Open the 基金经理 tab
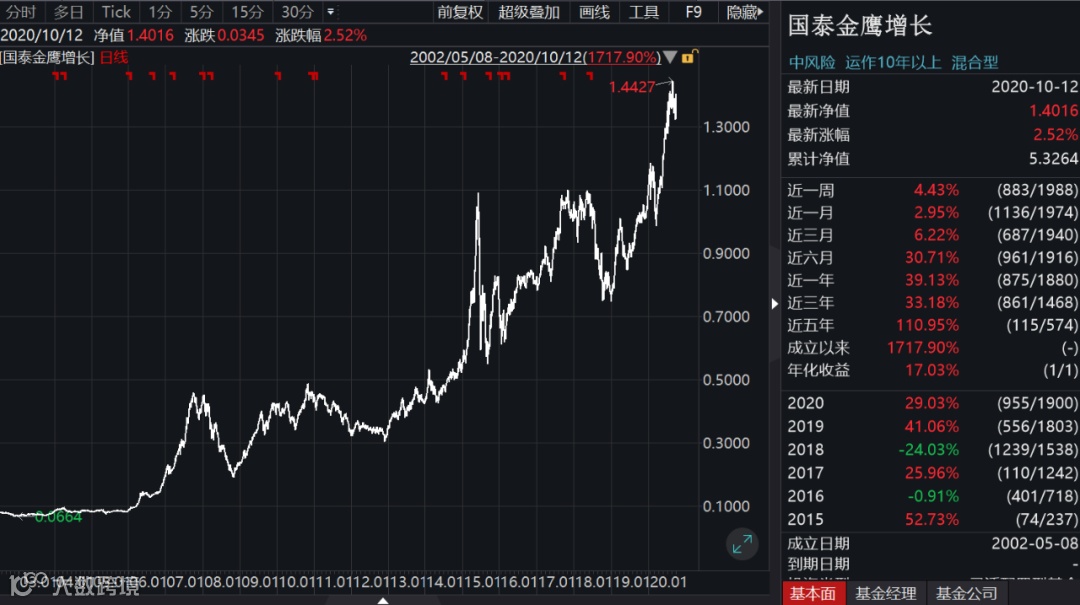 [x=886, y=593]
